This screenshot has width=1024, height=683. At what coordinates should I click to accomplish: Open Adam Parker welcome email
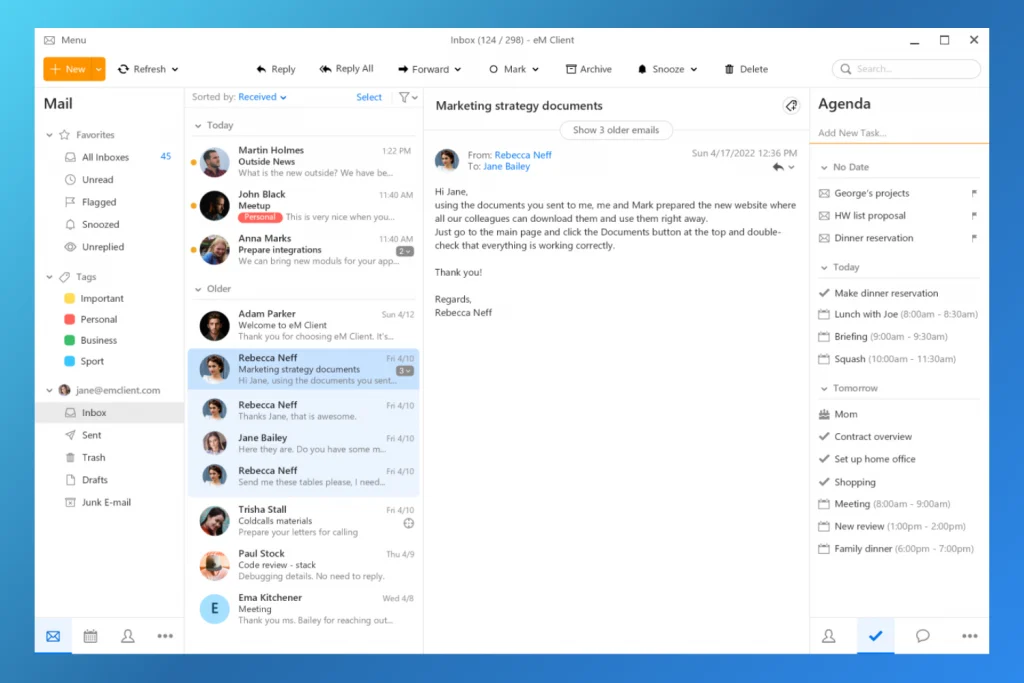tap(304, 325)
